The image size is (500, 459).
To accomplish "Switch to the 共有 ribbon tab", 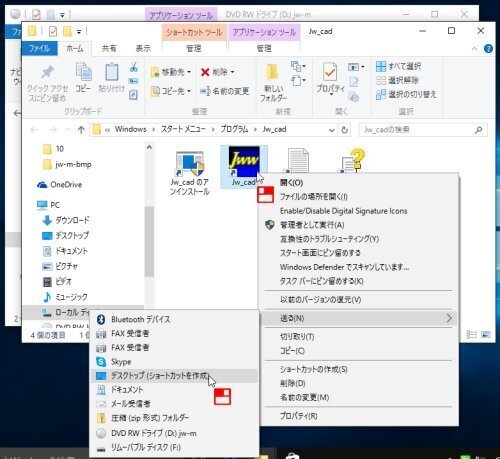I will (x=109, y=49).
